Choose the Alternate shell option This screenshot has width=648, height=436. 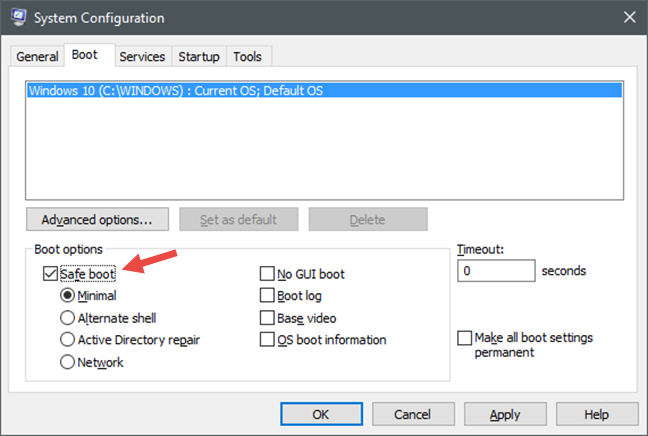tap(67, 318)
